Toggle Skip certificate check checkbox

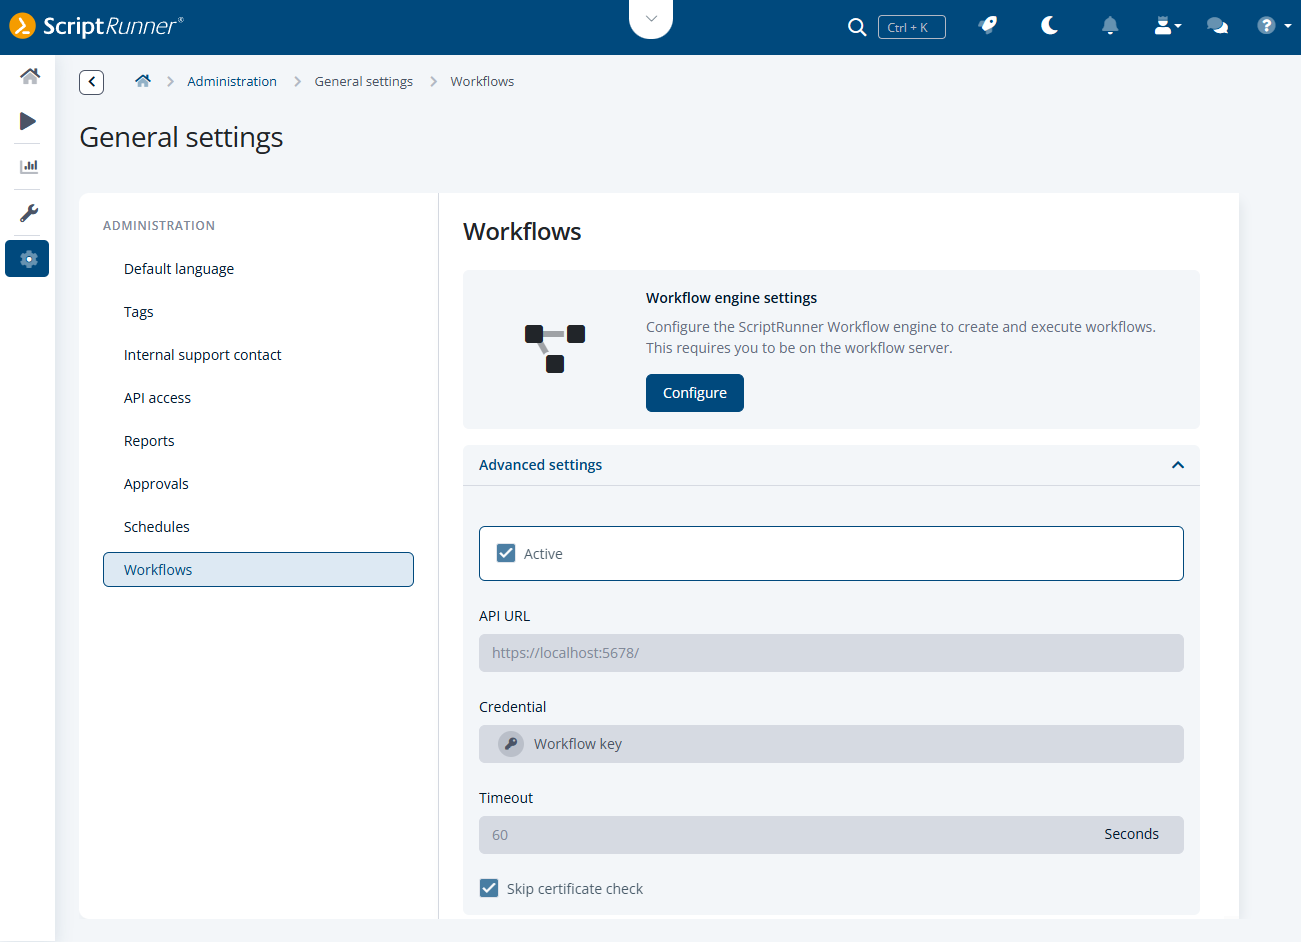[489, 888]
